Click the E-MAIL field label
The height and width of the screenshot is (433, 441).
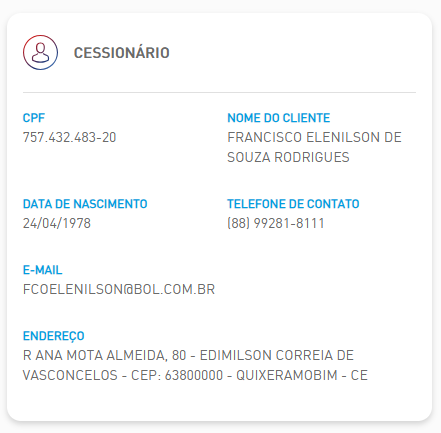[x=42, y=270]
